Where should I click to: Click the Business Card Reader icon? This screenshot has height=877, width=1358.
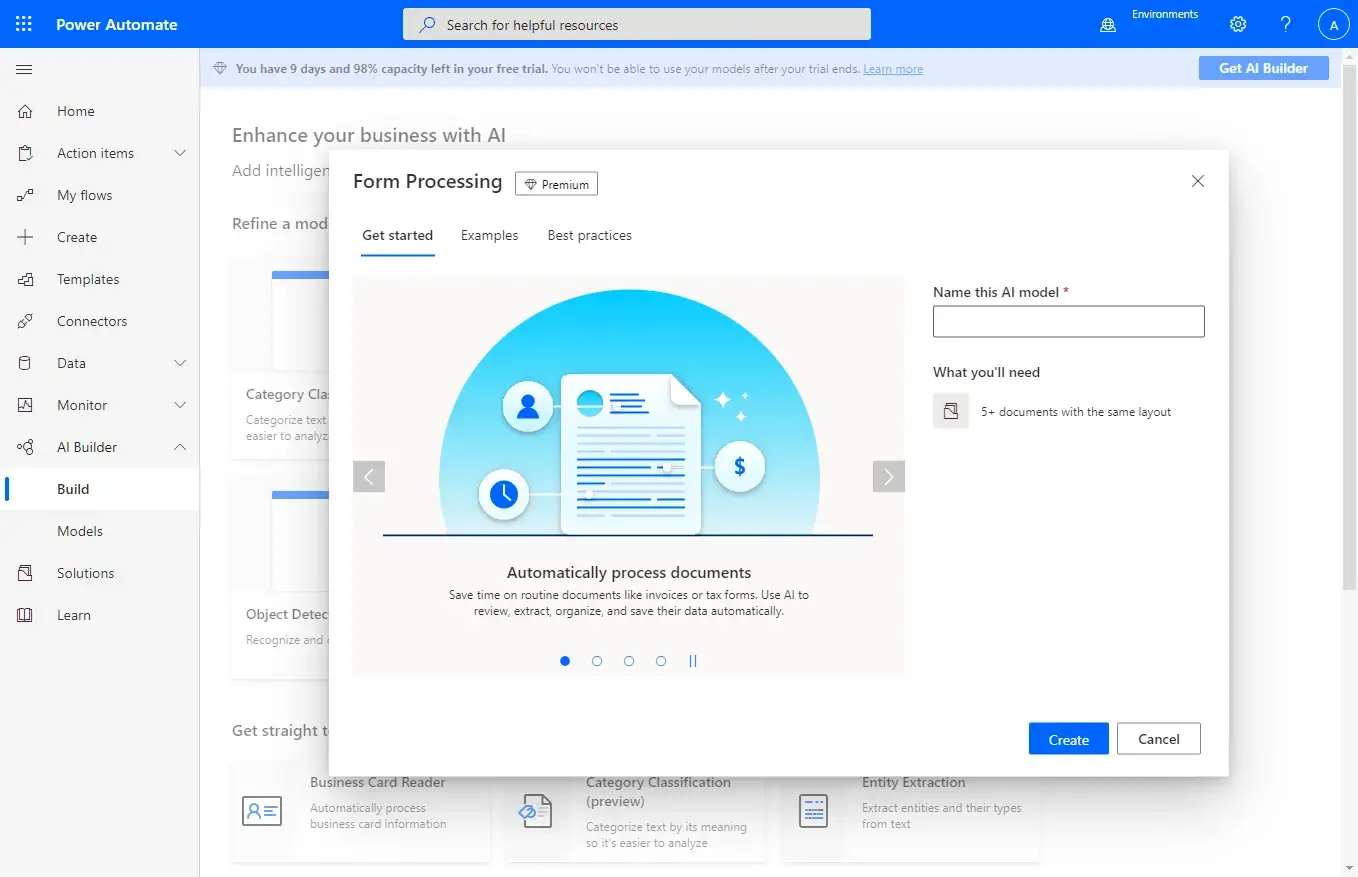[262, 810]
